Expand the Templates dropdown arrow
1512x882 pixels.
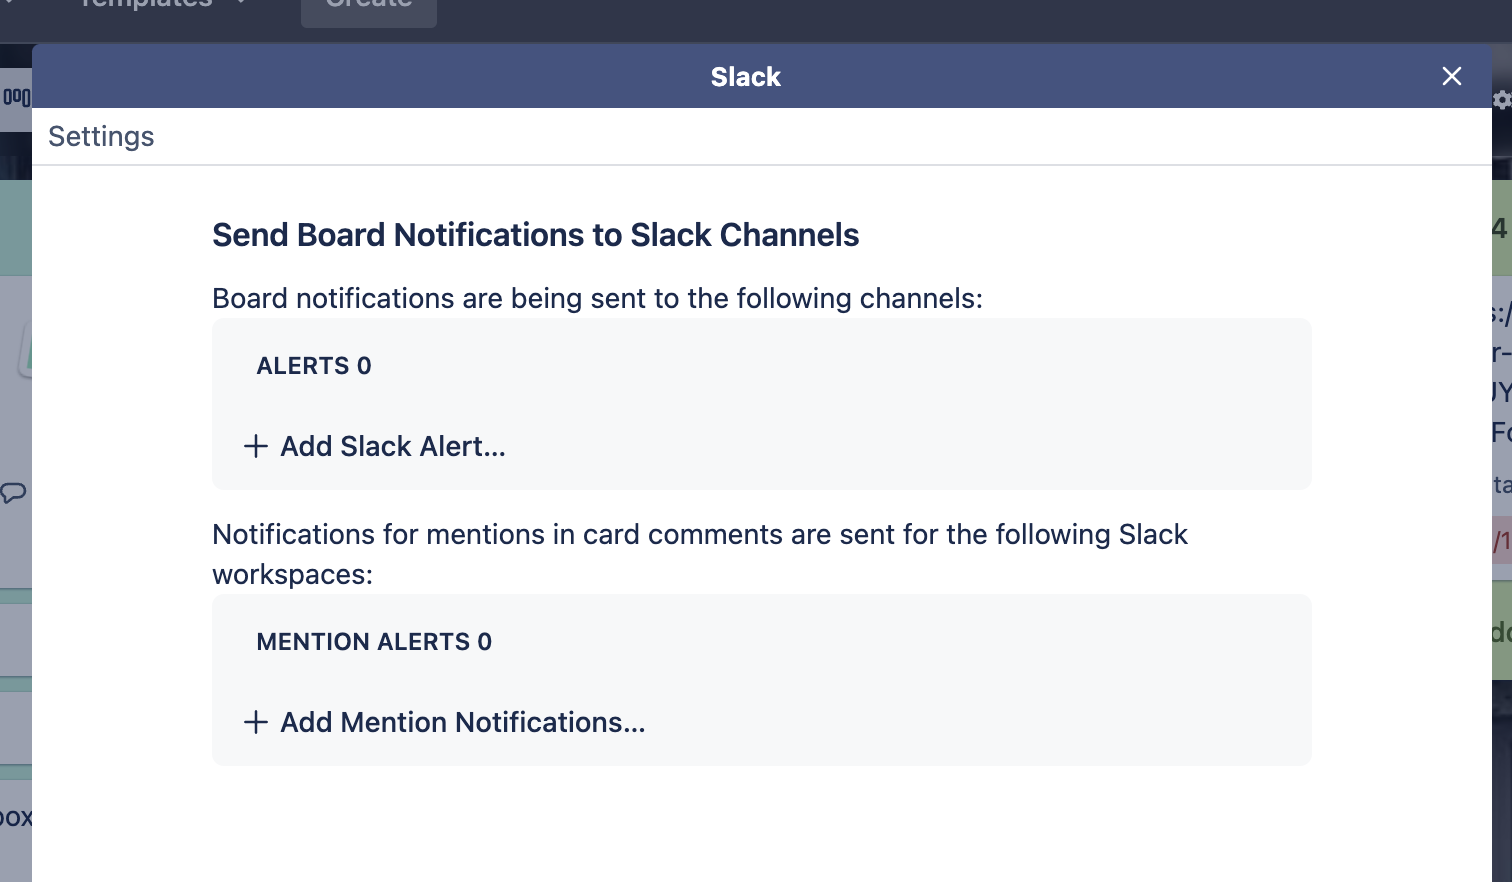point(238,3)
